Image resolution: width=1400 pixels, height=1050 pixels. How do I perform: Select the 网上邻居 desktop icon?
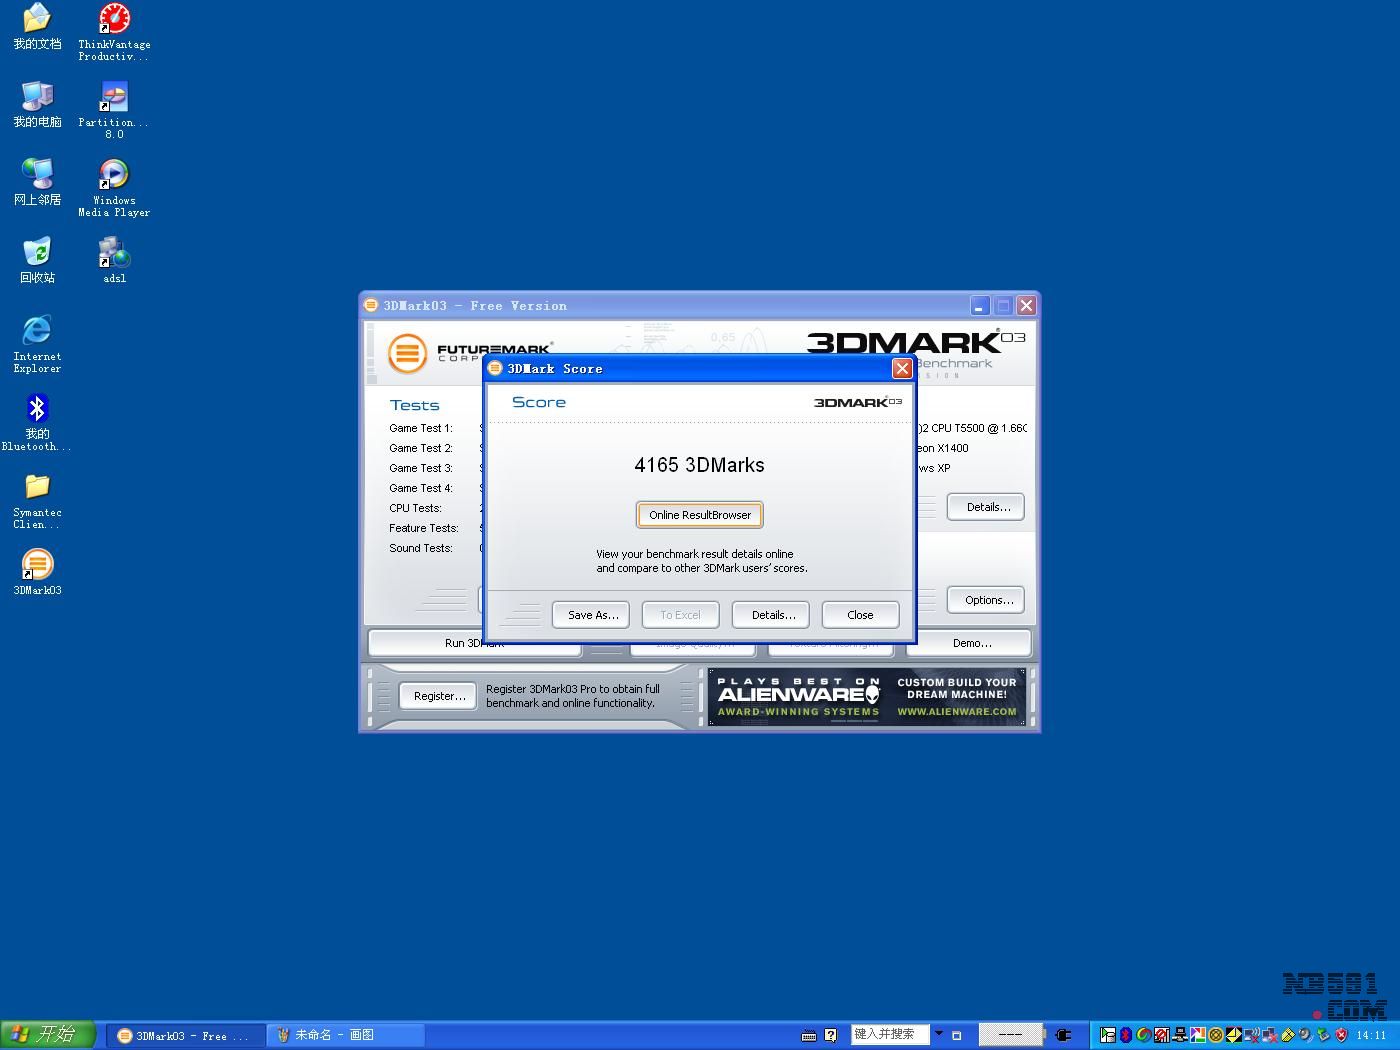[37, 183]
